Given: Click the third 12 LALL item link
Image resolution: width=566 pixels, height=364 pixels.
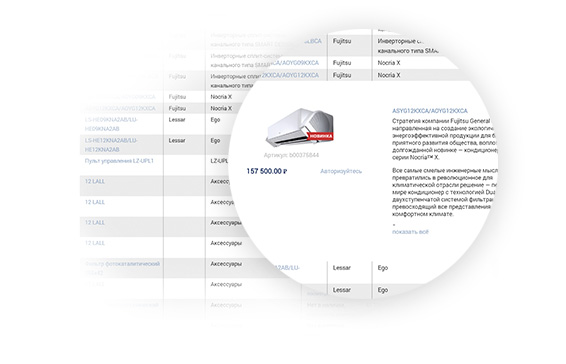Looking at the screenshot, I should coord(95,222).
